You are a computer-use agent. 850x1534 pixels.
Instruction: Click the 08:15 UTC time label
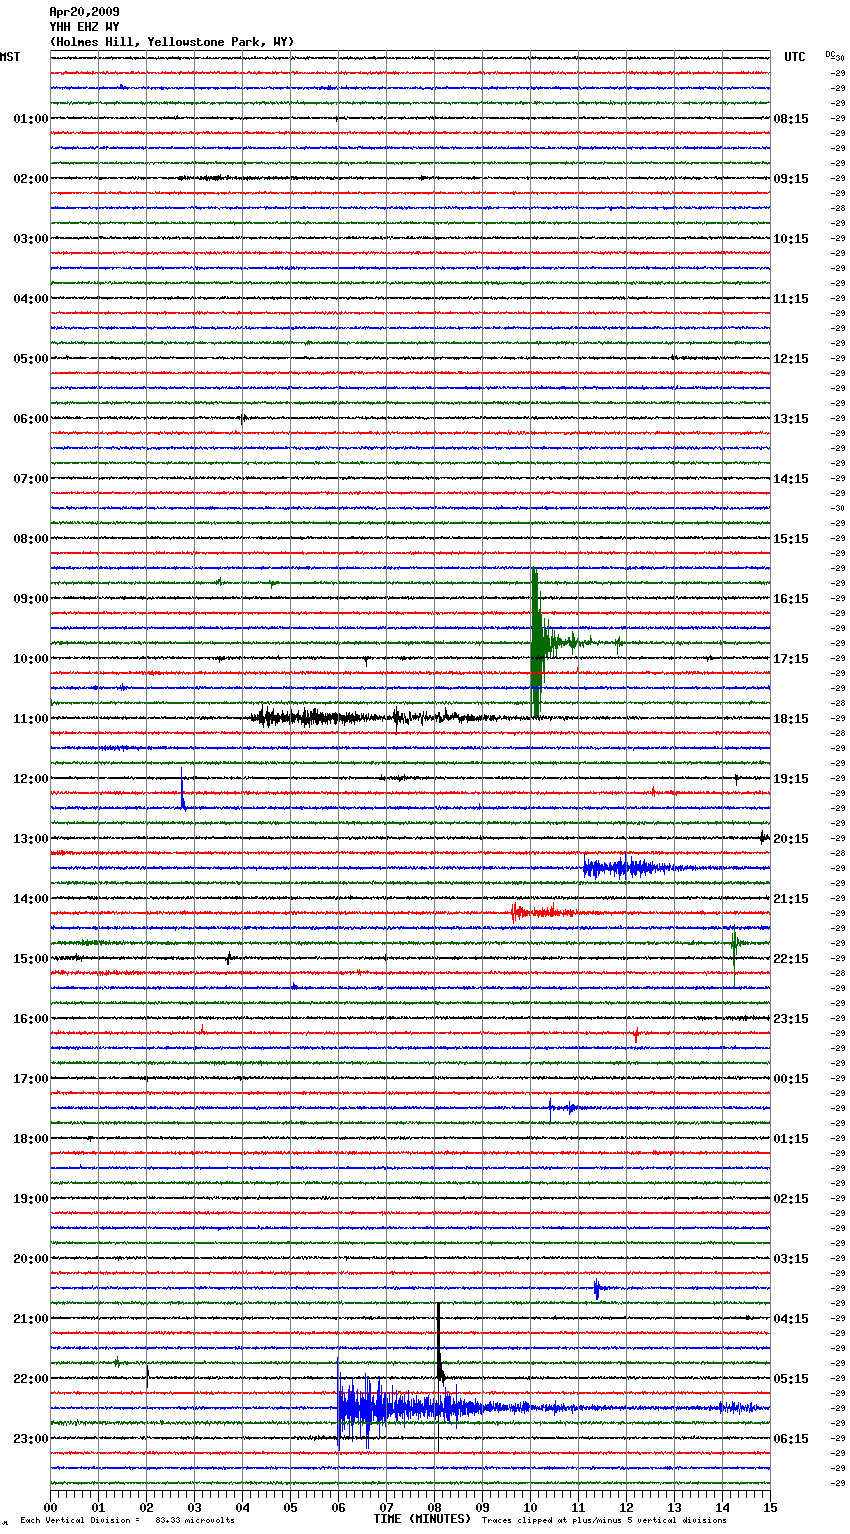click(791, 119)
